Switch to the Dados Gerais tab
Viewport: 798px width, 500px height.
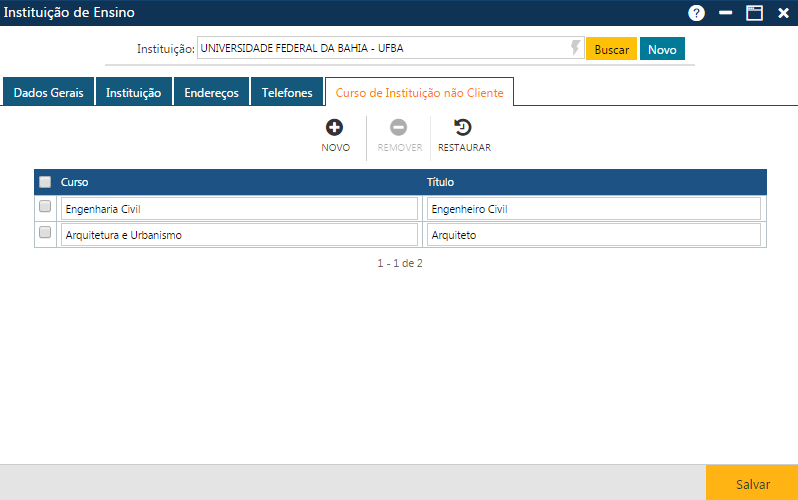coord(48,92)
